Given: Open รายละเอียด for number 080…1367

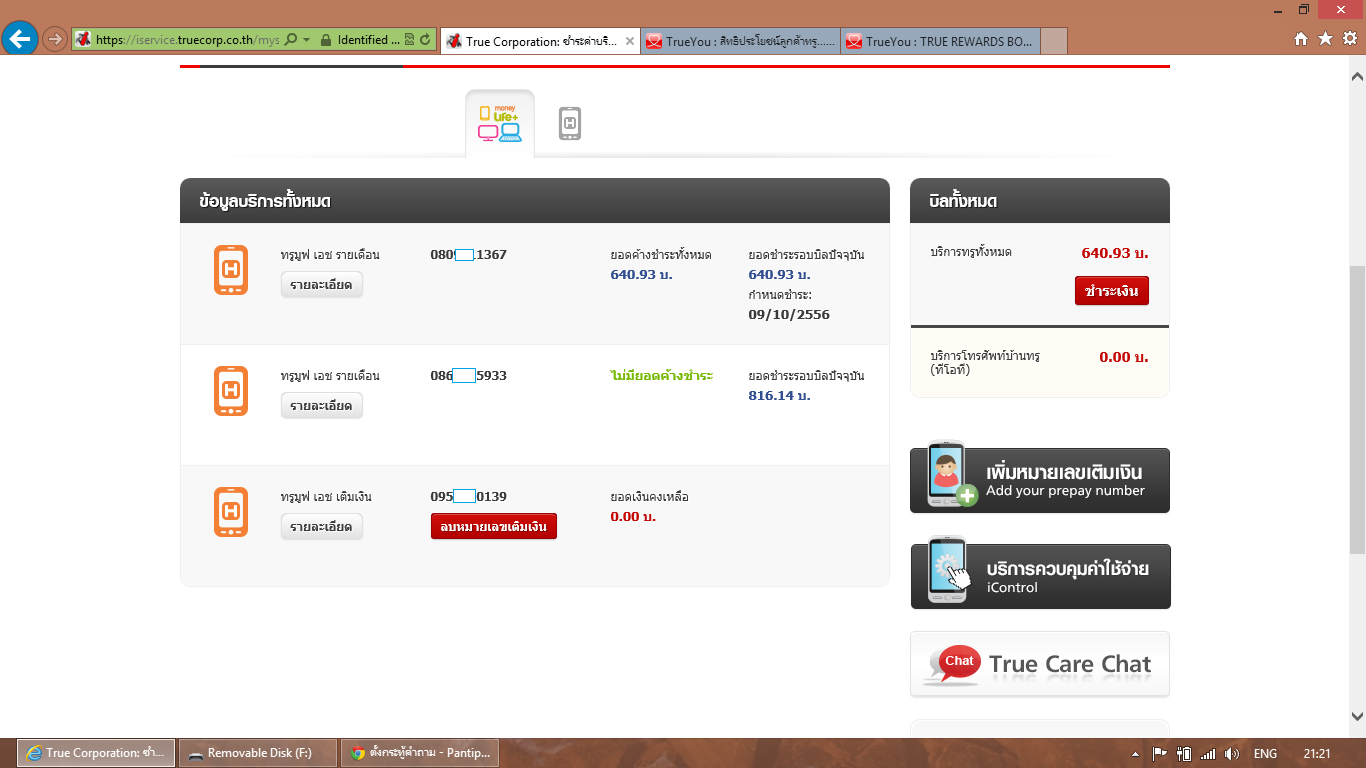Looking at the screenshot, I should coord(322,285).
